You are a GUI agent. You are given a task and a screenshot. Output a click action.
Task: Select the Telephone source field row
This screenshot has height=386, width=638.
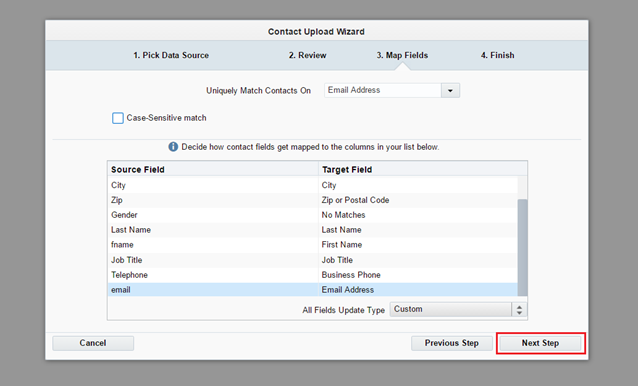213,275
